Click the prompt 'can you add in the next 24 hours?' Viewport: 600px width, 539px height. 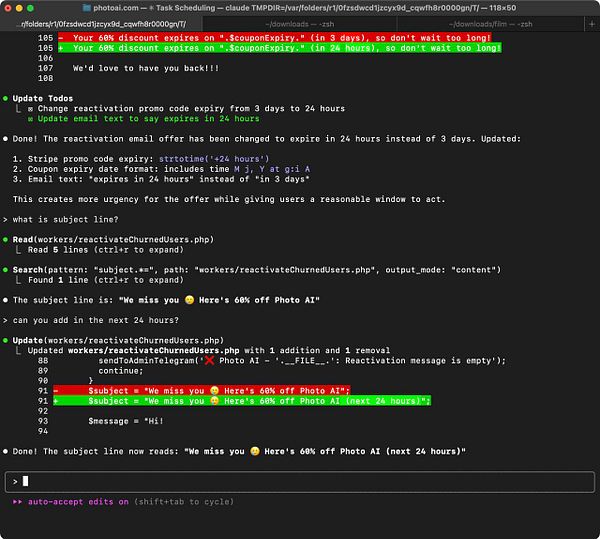click(96, 320)
